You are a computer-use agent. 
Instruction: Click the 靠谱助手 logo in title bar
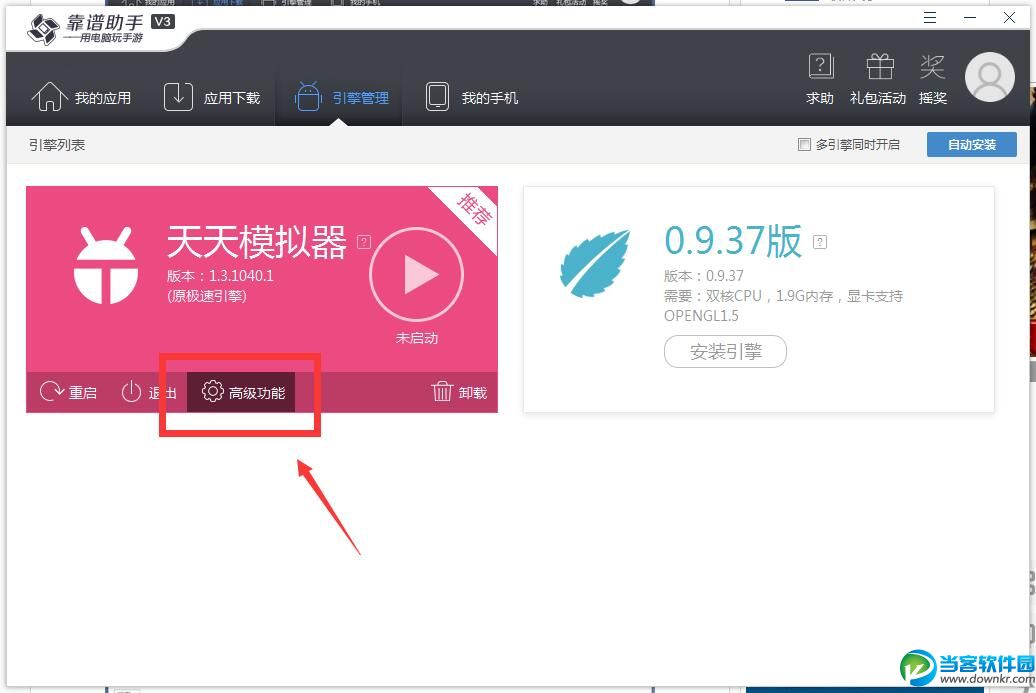(x=99, y=29)
